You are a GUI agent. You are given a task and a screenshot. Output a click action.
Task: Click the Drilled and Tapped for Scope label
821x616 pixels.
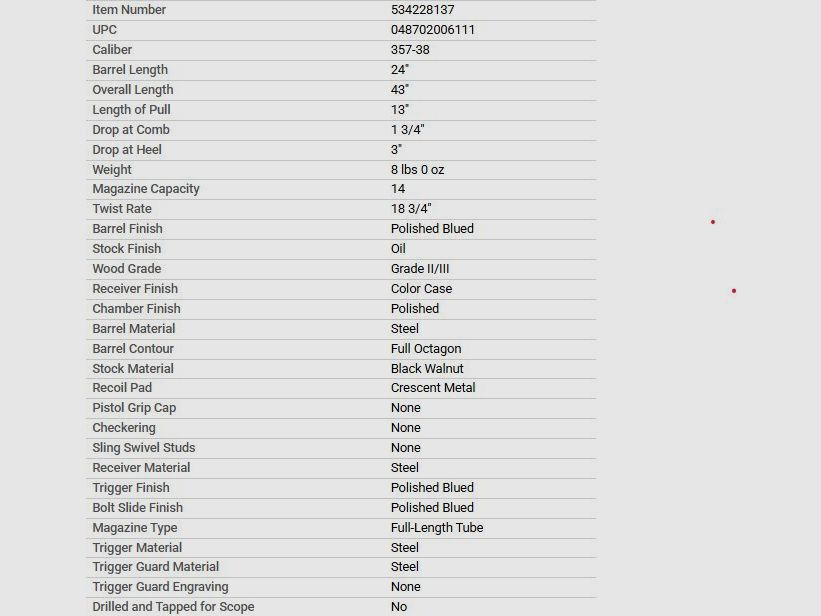click(173, 607)
